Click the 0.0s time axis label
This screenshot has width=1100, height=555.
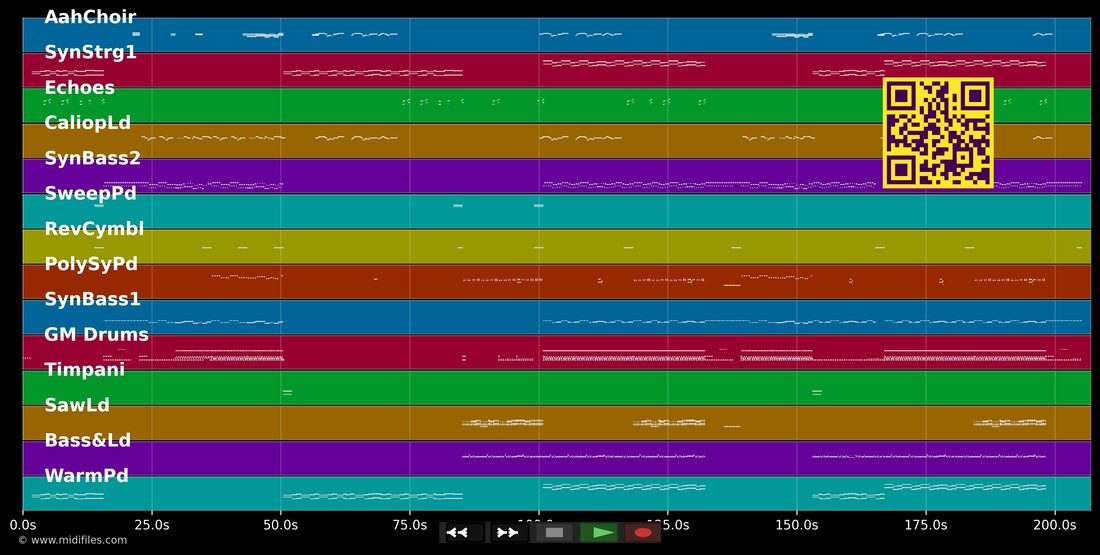coord(22,524)
